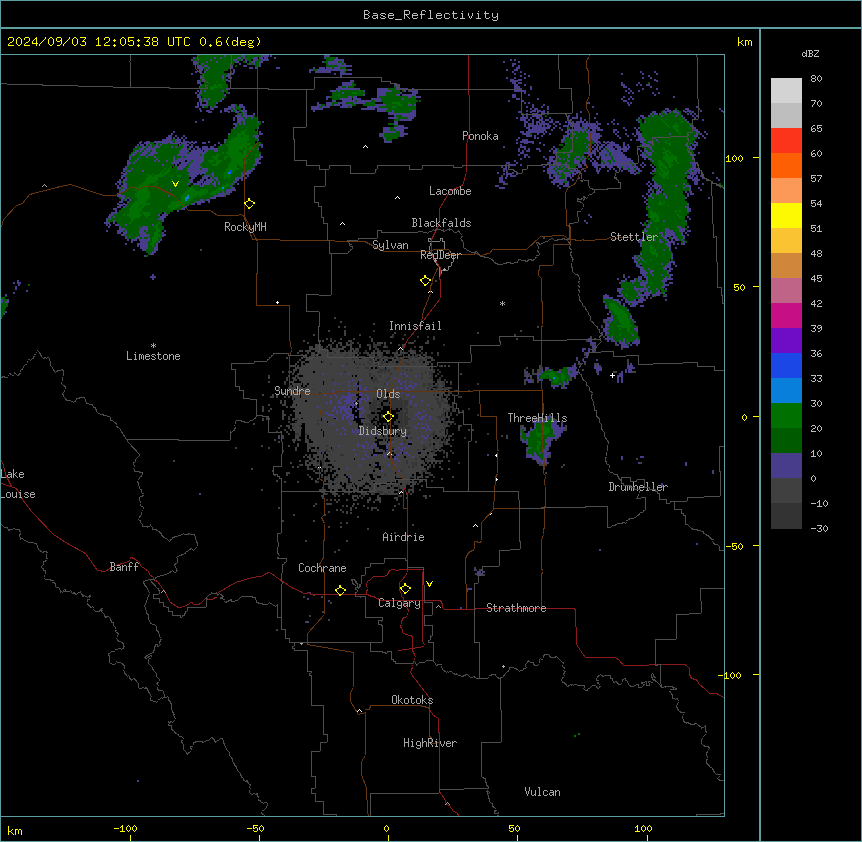Click the Sylvan label
Image resolution: width=862 pixels, height=842 pixels.
tap(390, 245)
